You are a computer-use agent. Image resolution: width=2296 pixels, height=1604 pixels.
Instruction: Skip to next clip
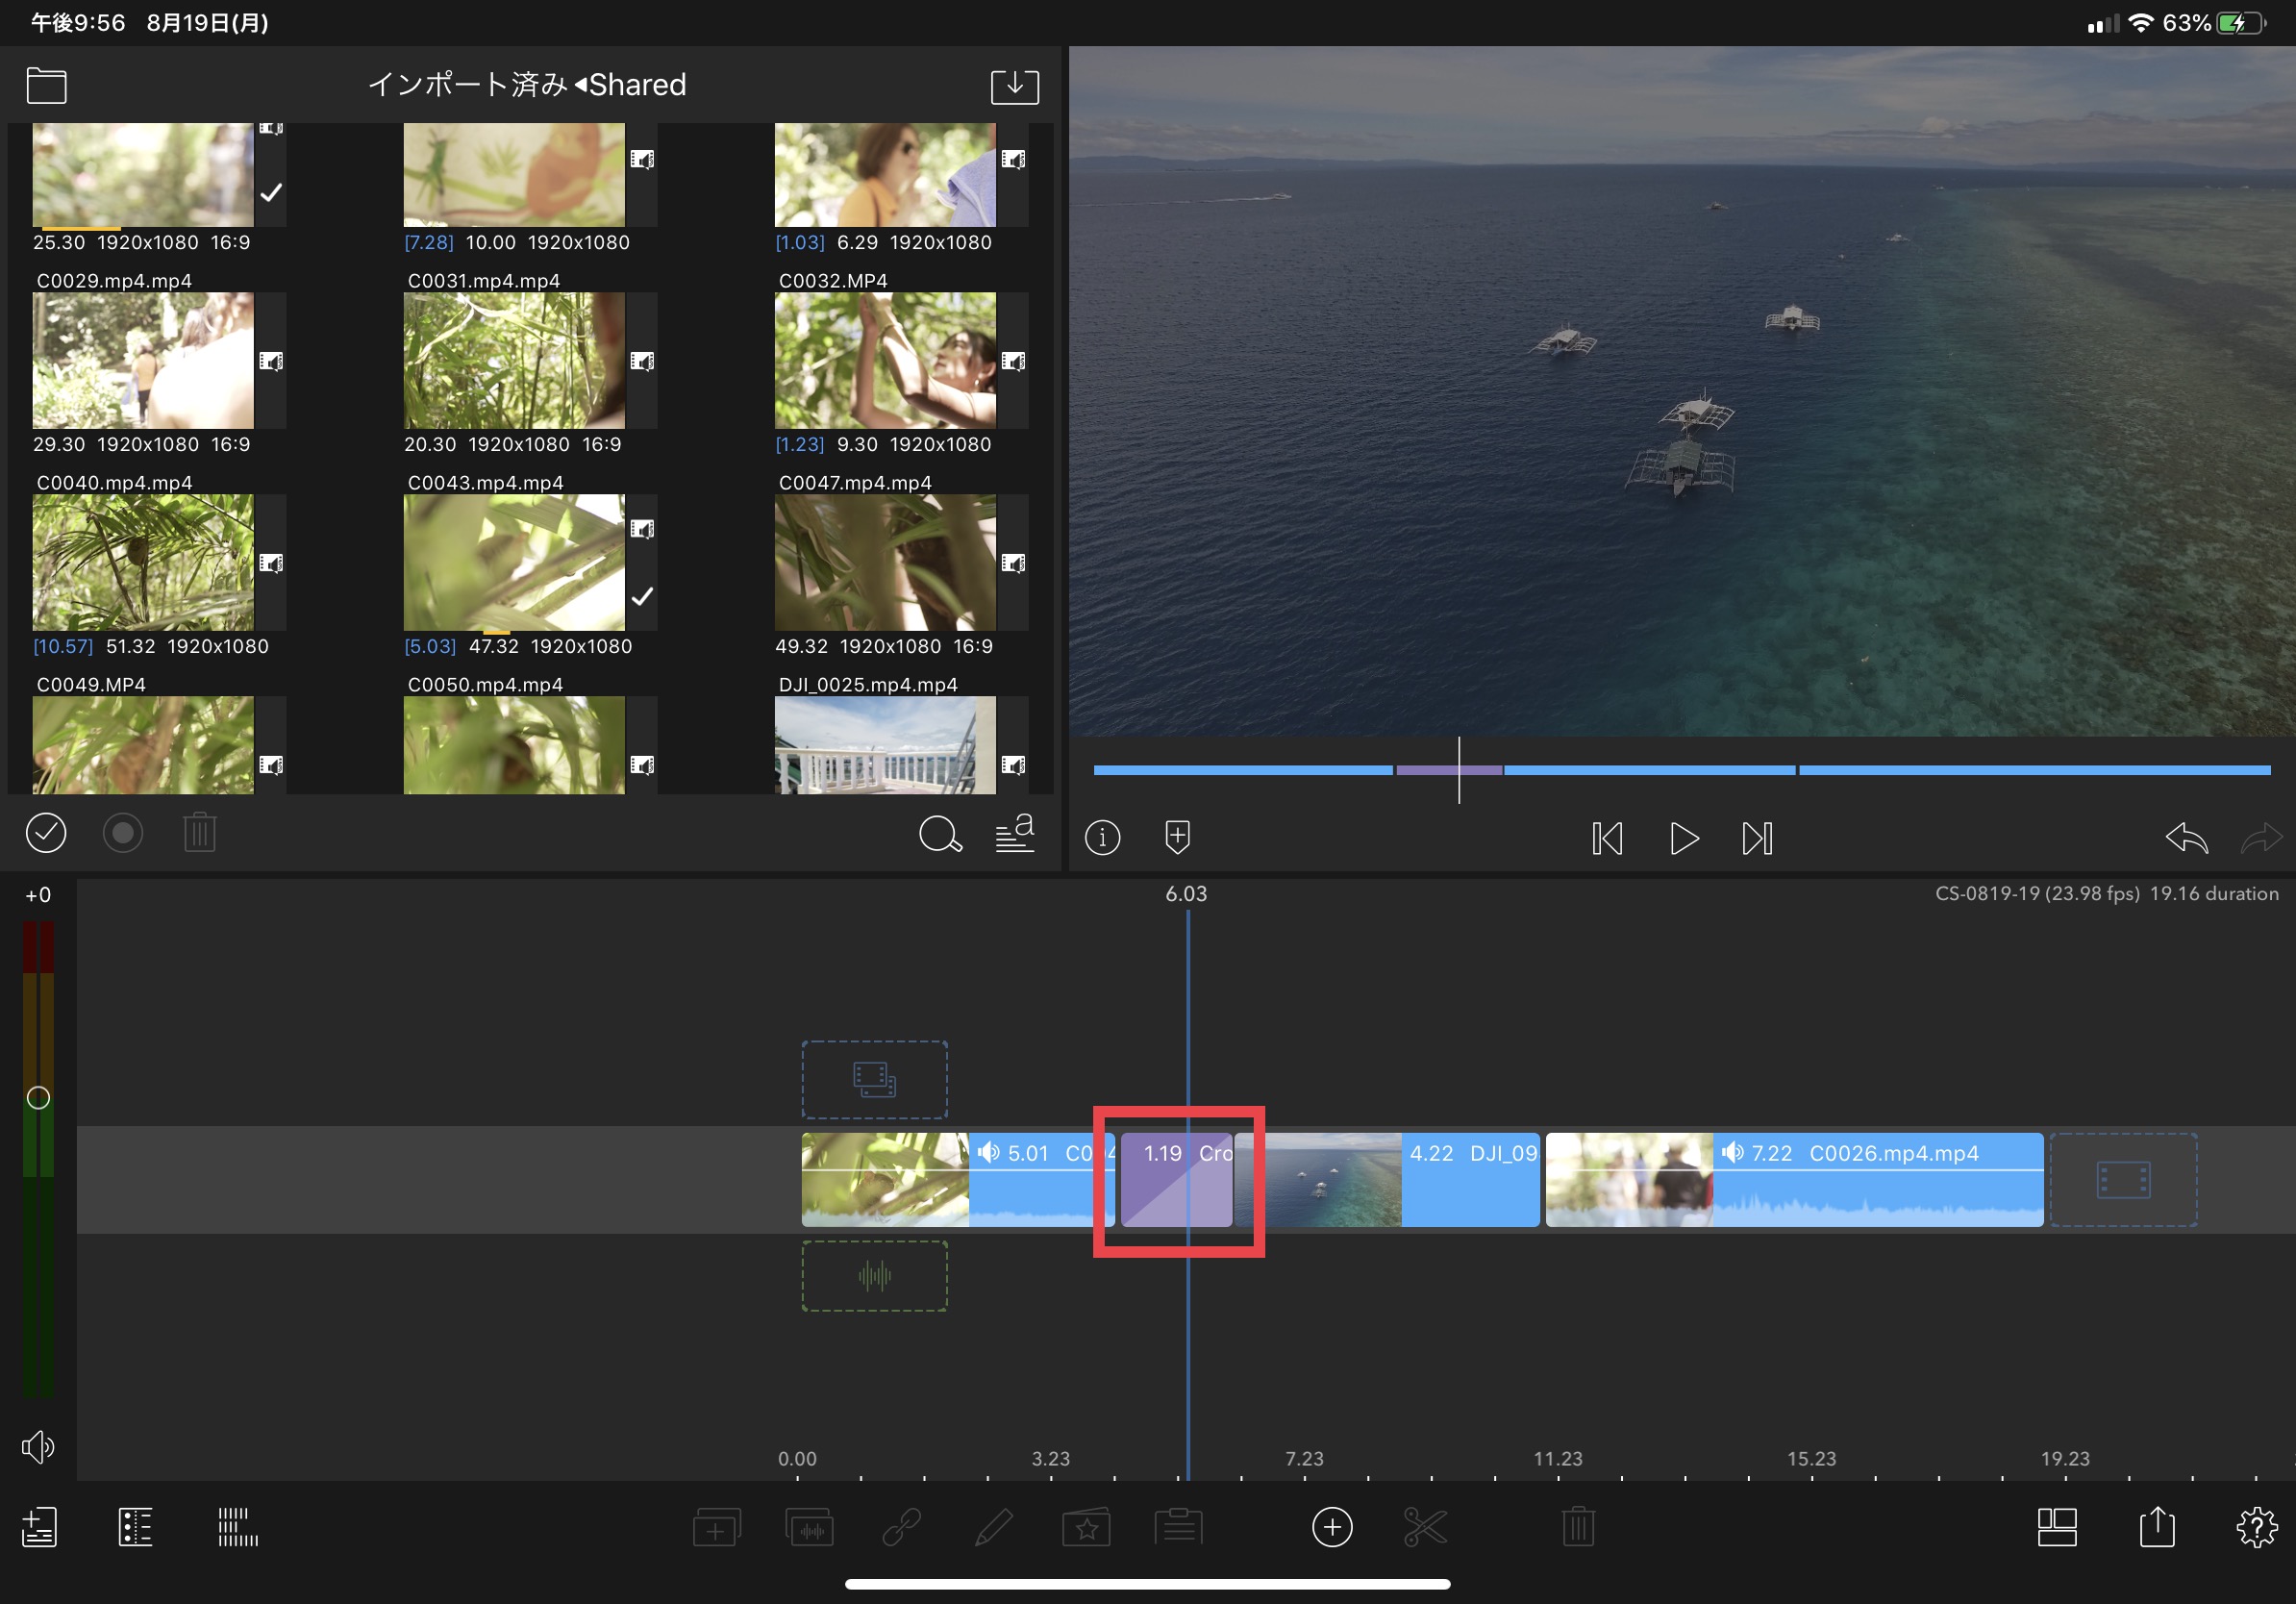(x=1757, y=838)
